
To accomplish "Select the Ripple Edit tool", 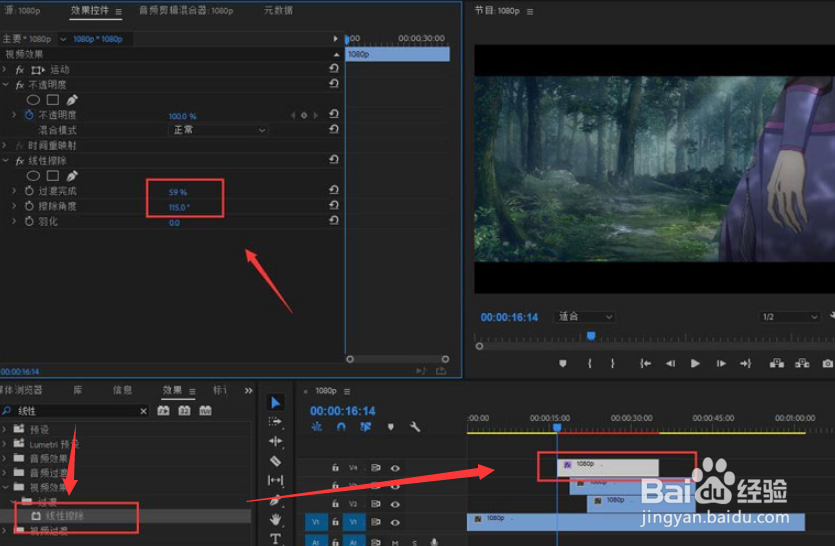I will tap(275, 441).
